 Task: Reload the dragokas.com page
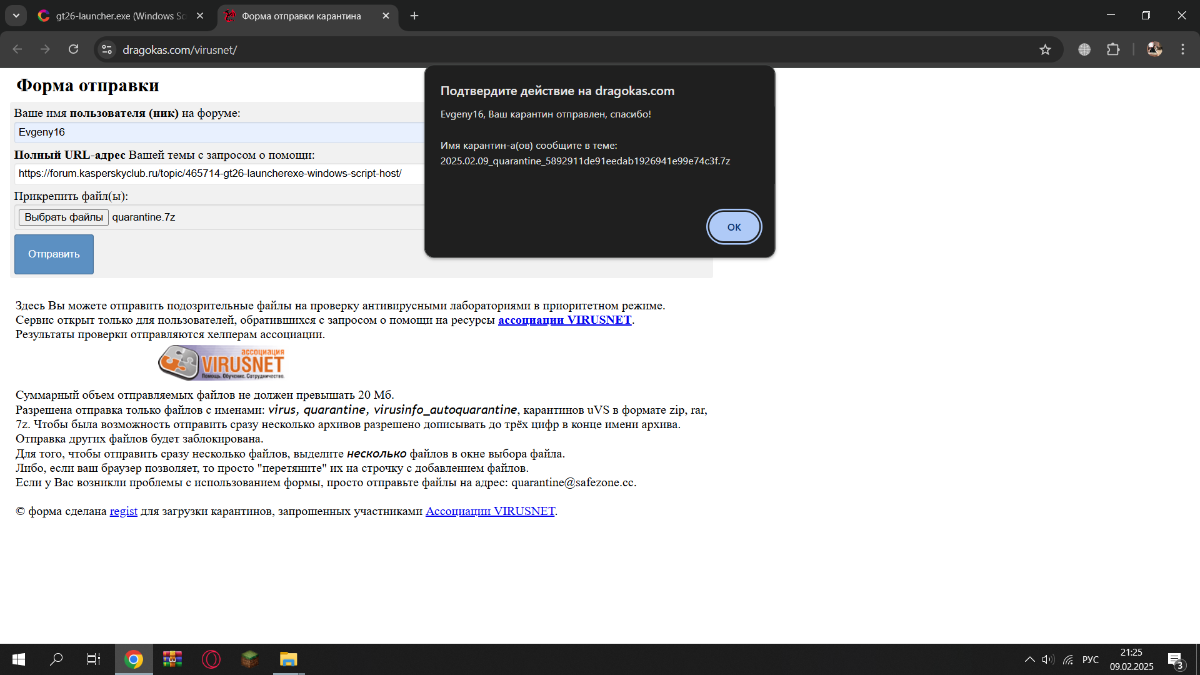click(x=73, y=49)
